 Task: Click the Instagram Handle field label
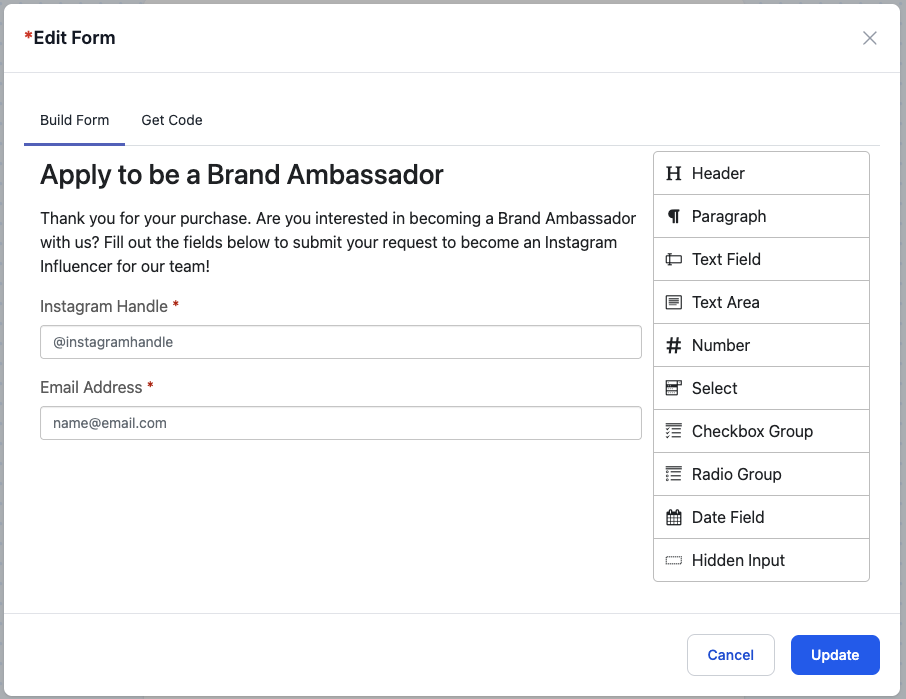click(104, 306)
